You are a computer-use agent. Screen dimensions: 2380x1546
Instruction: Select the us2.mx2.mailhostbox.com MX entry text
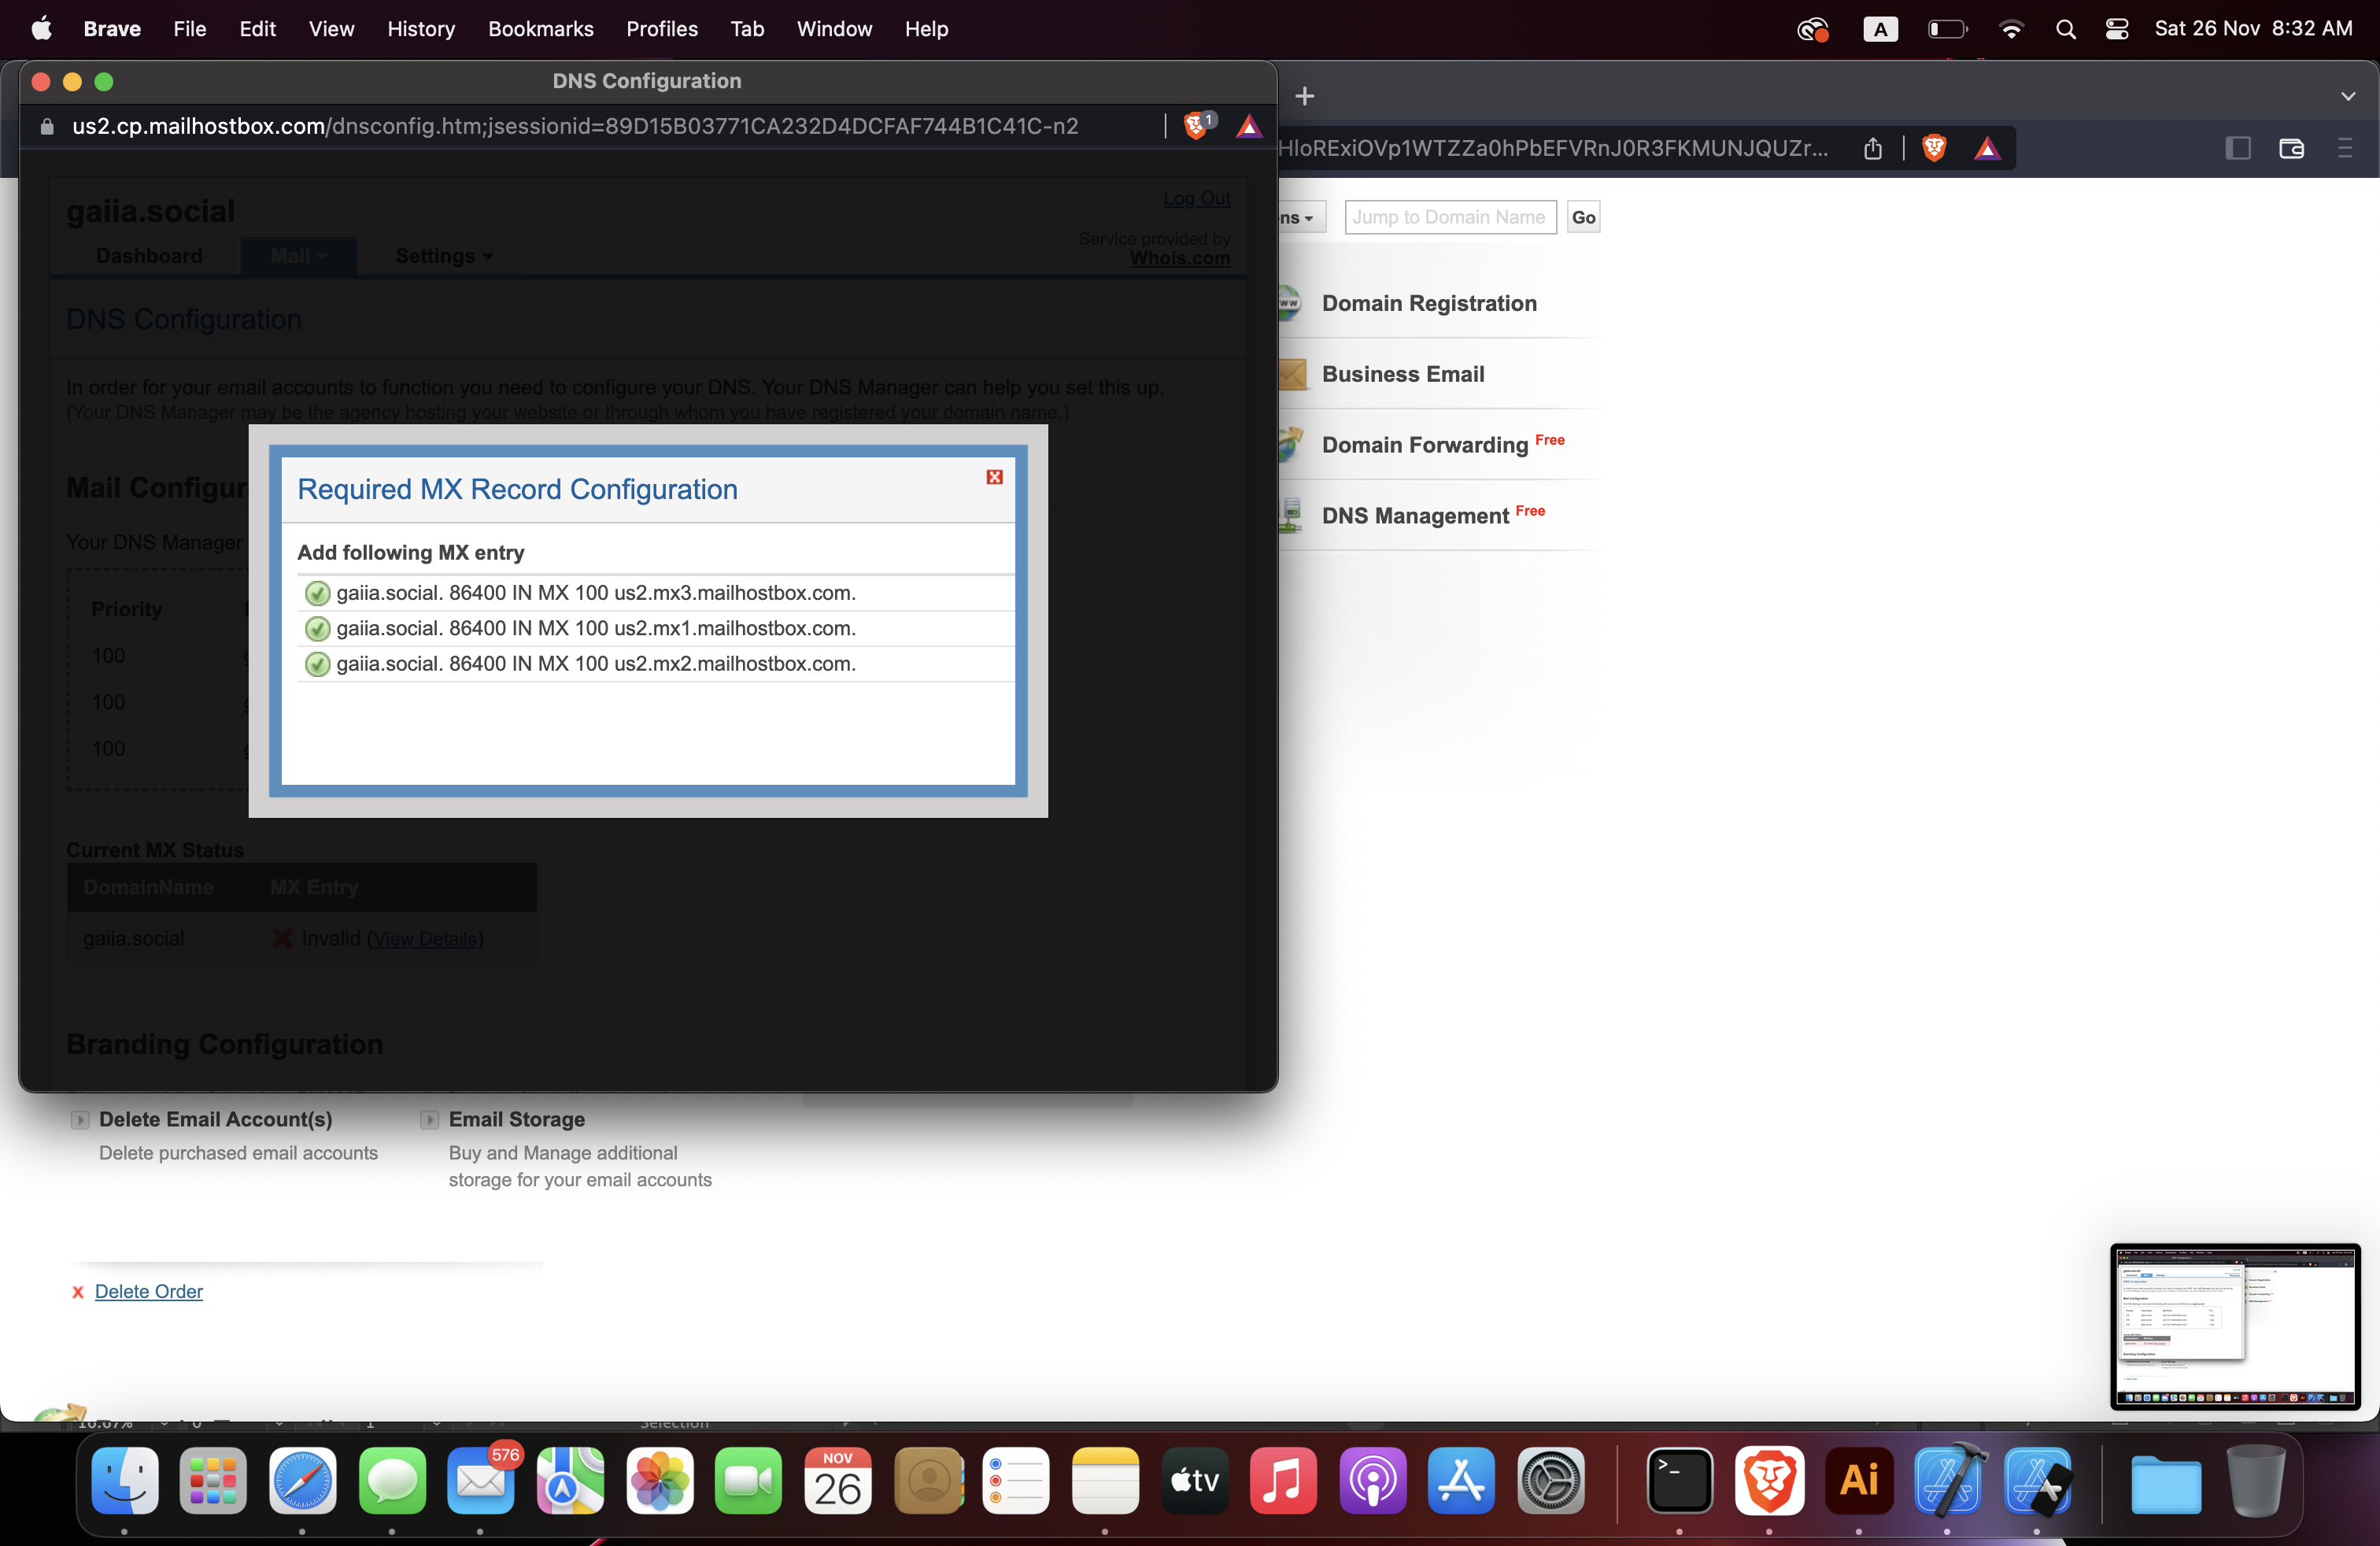coord(596,664)
